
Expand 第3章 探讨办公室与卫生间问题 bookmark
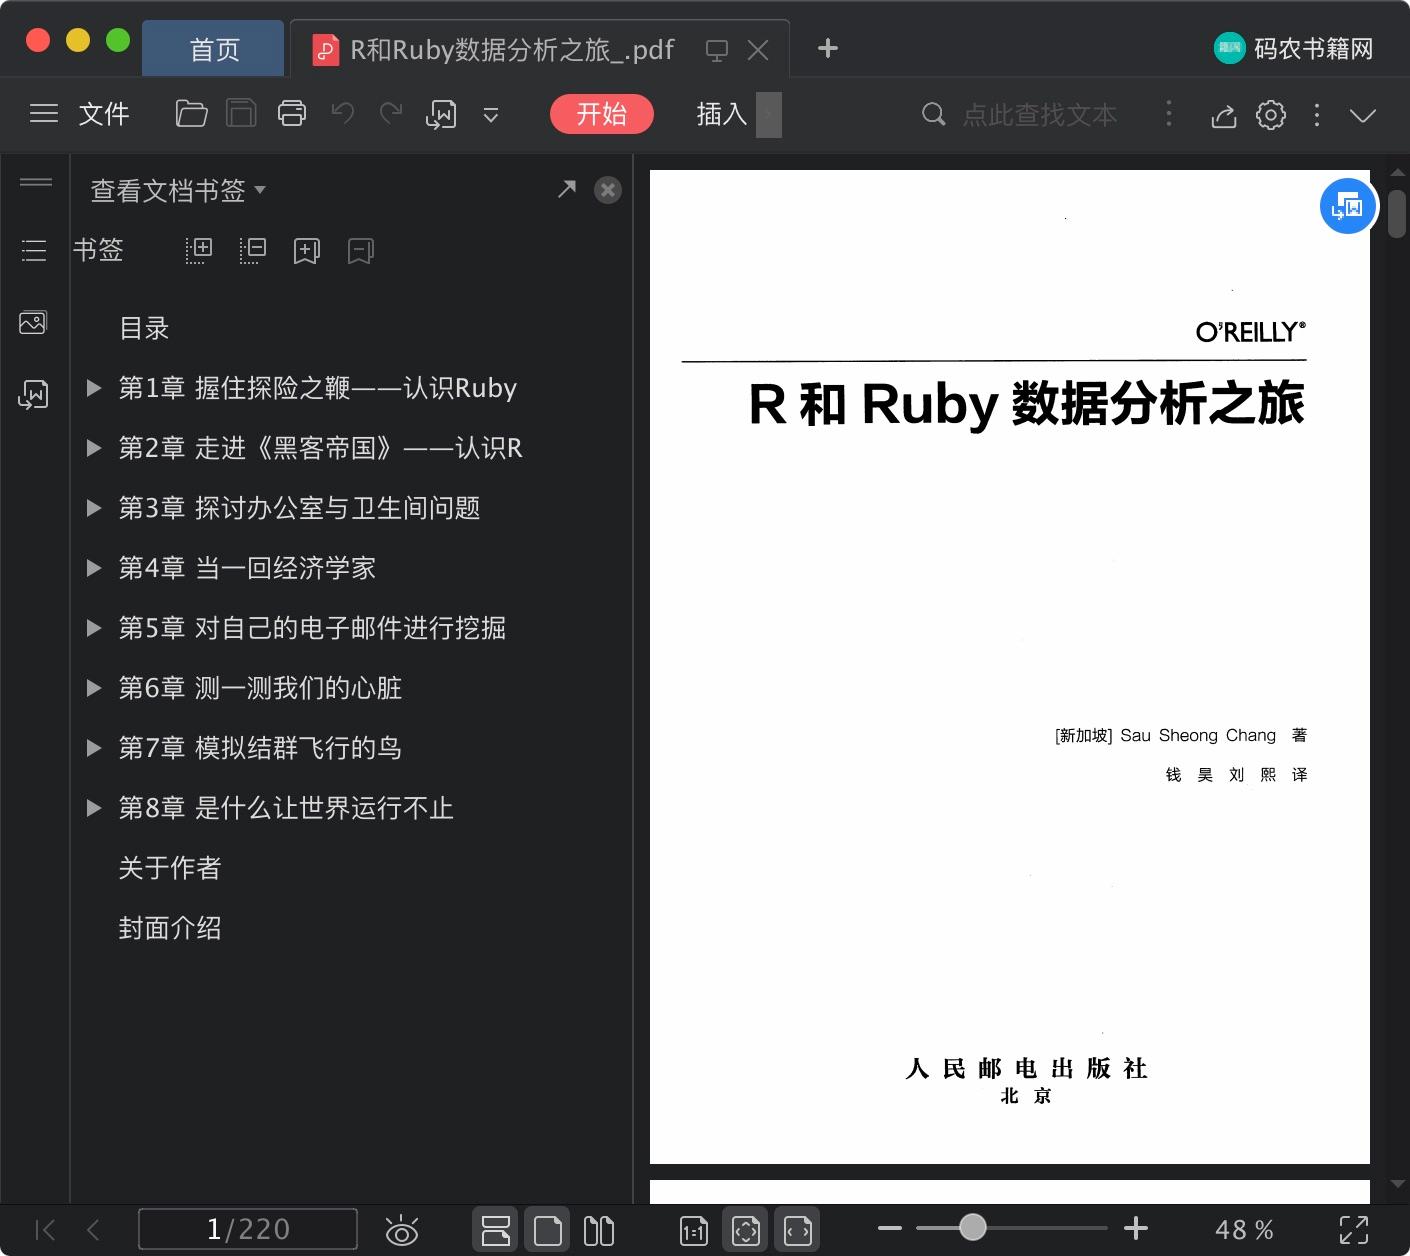(x=94, y=508)
